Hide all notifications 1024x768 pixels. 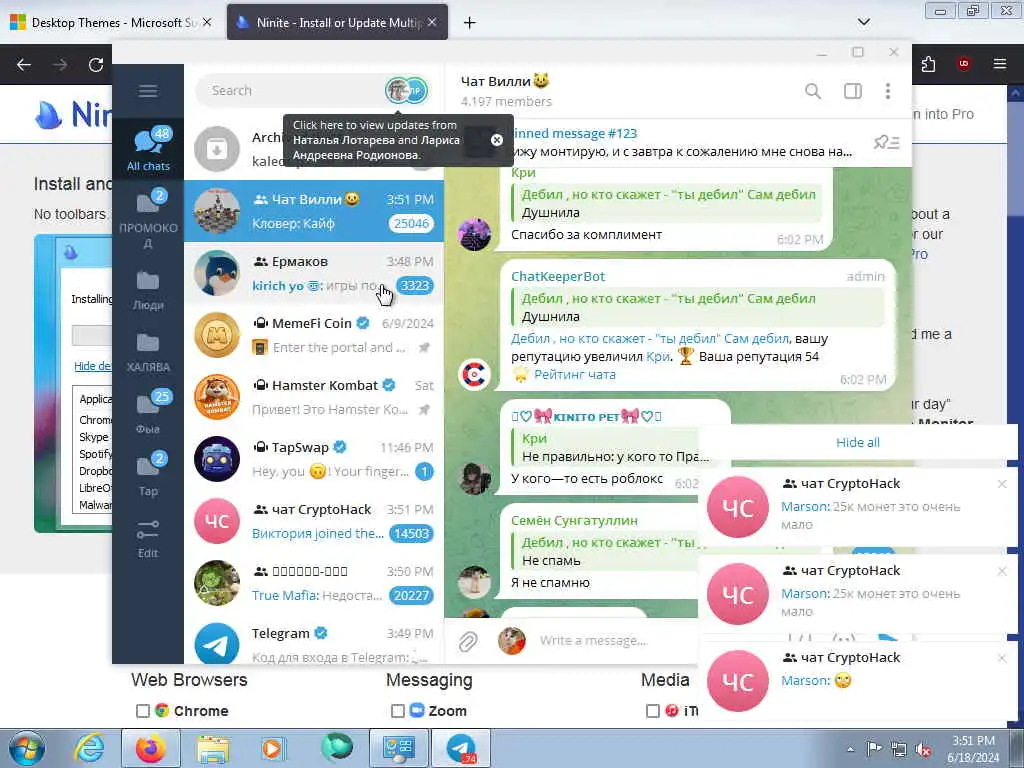(857, 442)
